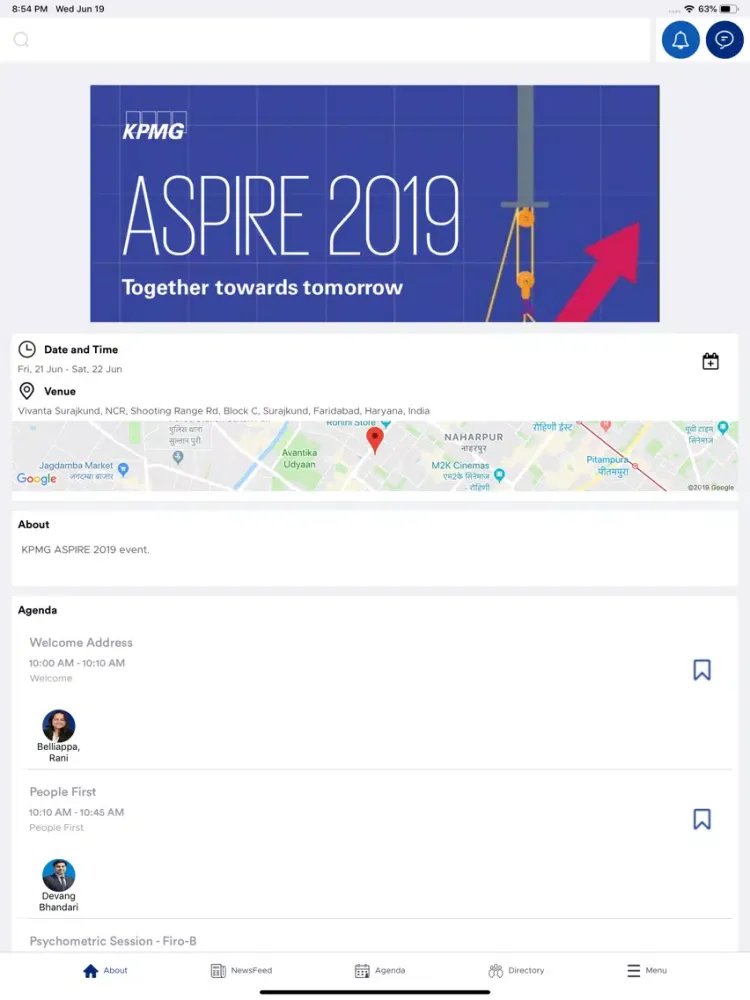Viewport: 750px width, 1000px height.
Task: Tap the venue location pin icon
Action: point(27,391)
